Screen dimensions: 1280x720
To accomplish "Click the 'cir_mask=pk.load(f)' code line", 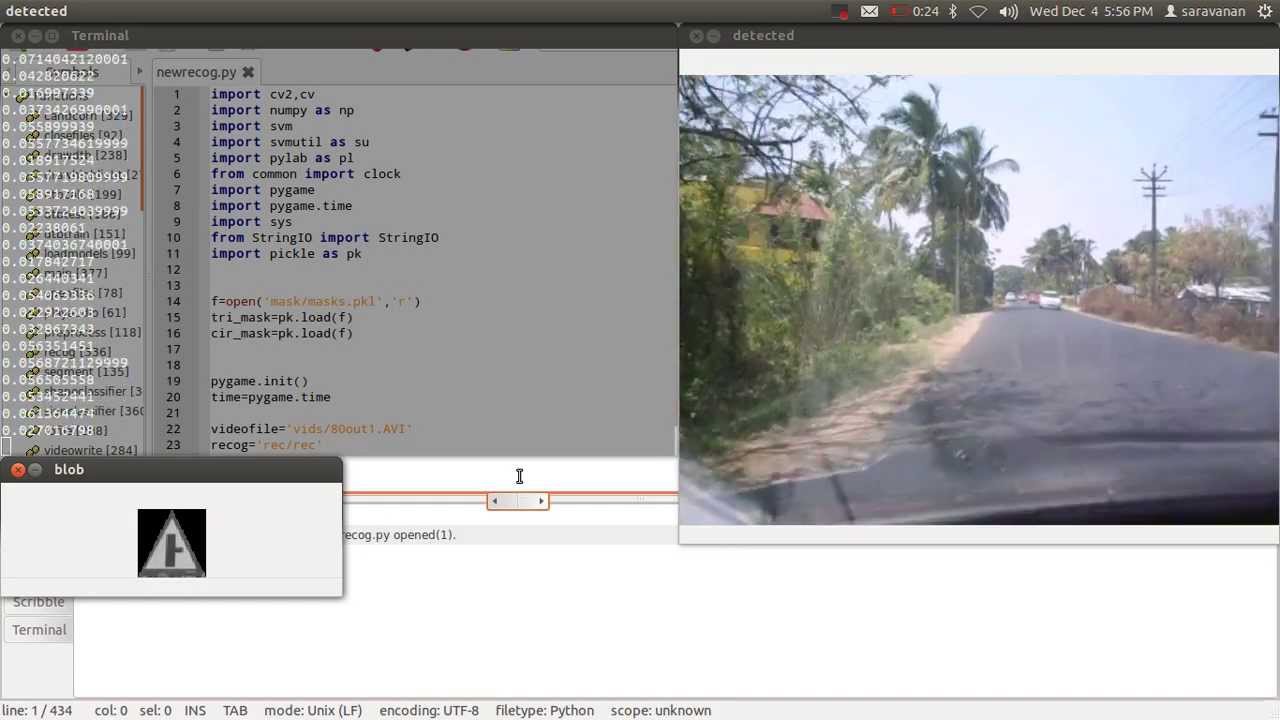I will click(x=282, y=333).
